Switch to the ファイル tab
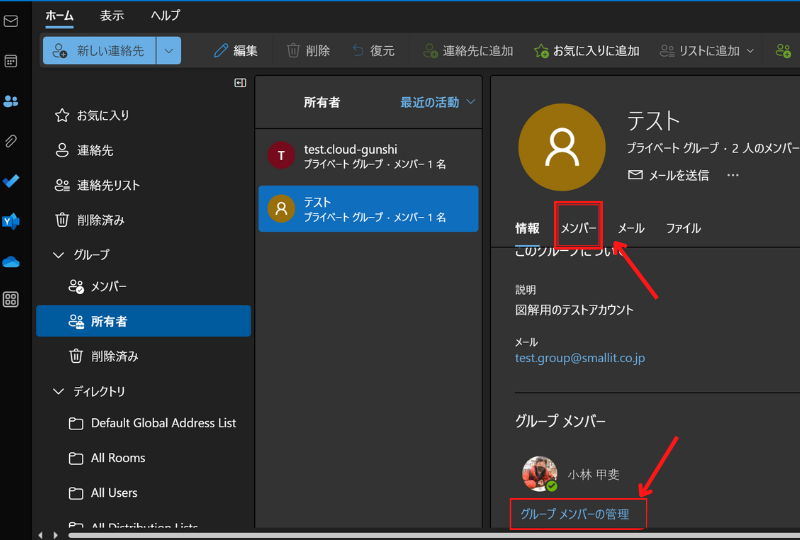The width and height of the screenshot is (800, 540). pos(683,228)
